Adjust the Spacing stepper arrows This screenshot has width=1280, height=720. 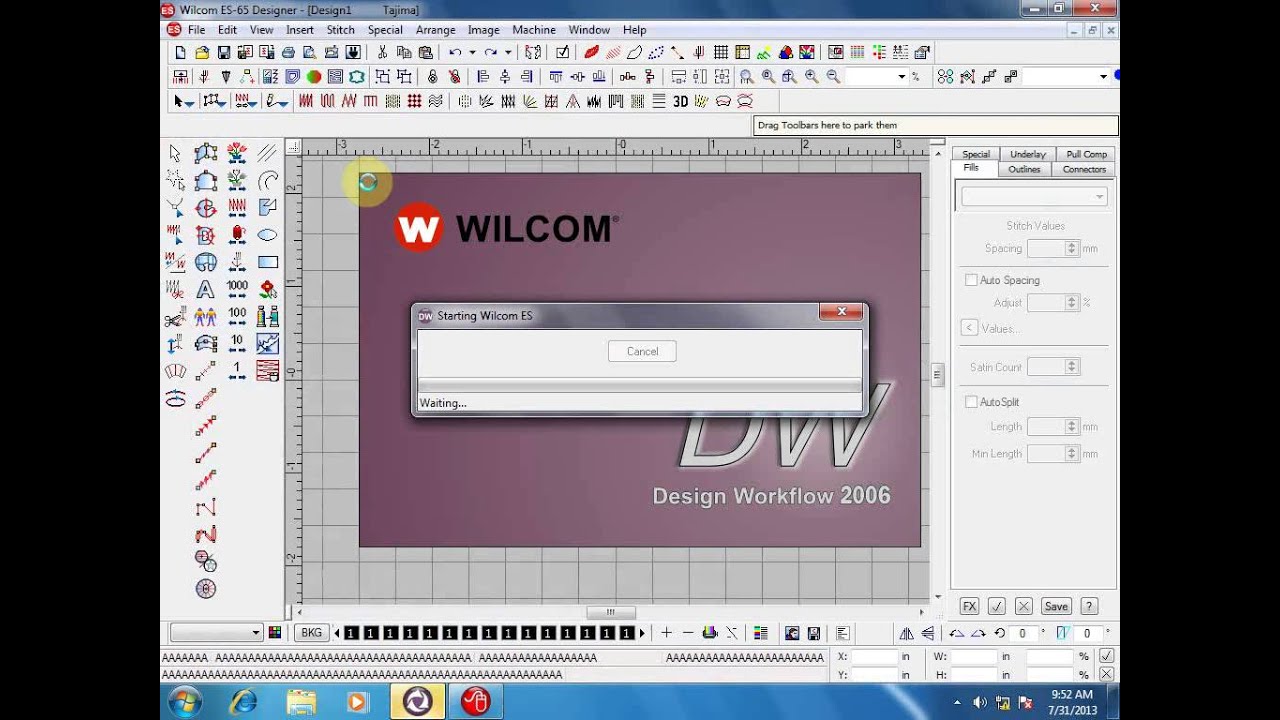1072,249
